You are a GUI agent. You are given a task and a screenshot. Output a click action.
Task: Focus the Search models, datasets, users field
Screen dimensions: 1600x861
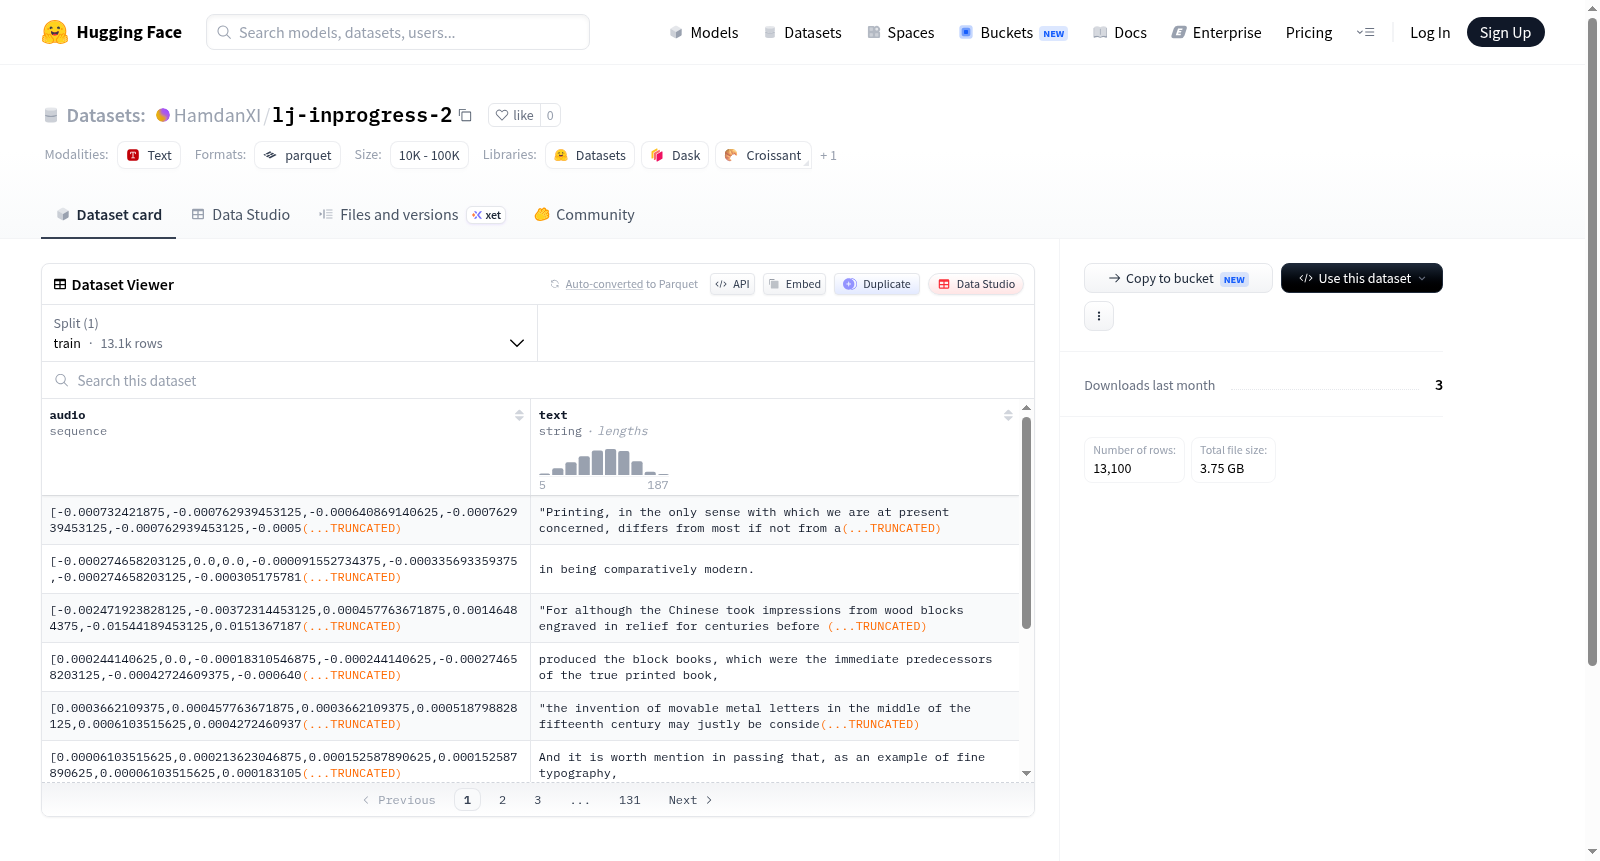pos(398,32)
